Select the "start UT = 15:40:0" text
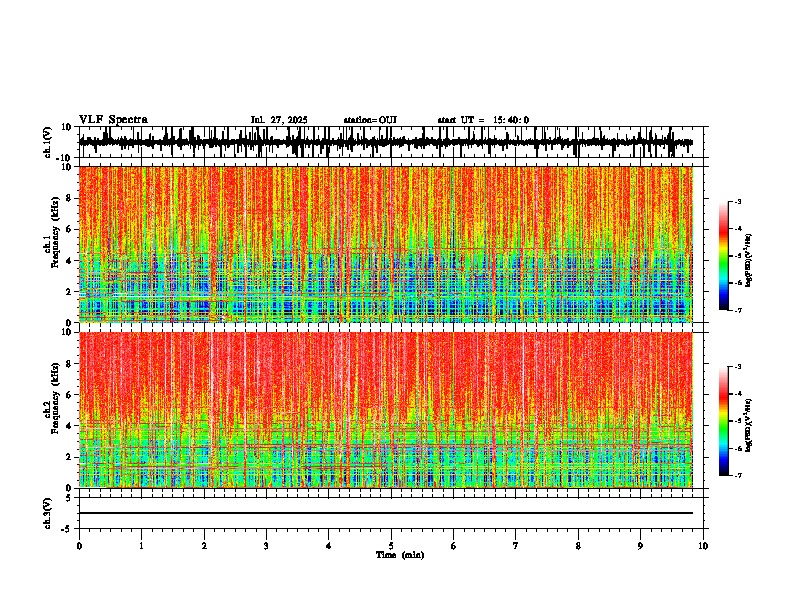 tap(483, 120)
